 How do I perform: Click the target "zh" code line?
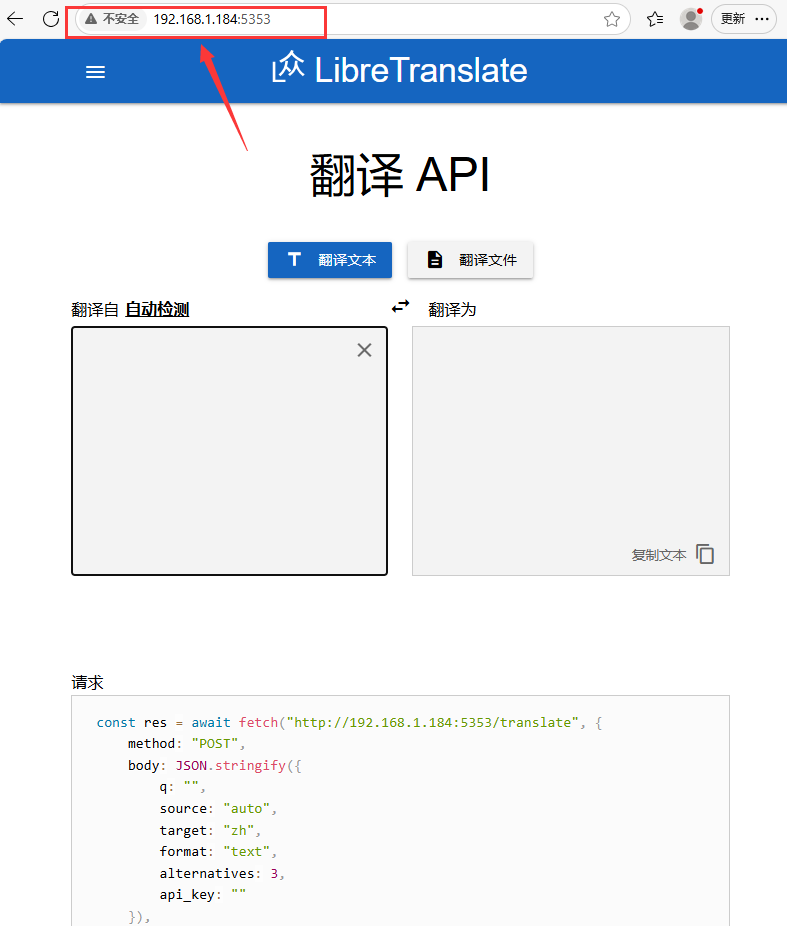pos(210,830)
